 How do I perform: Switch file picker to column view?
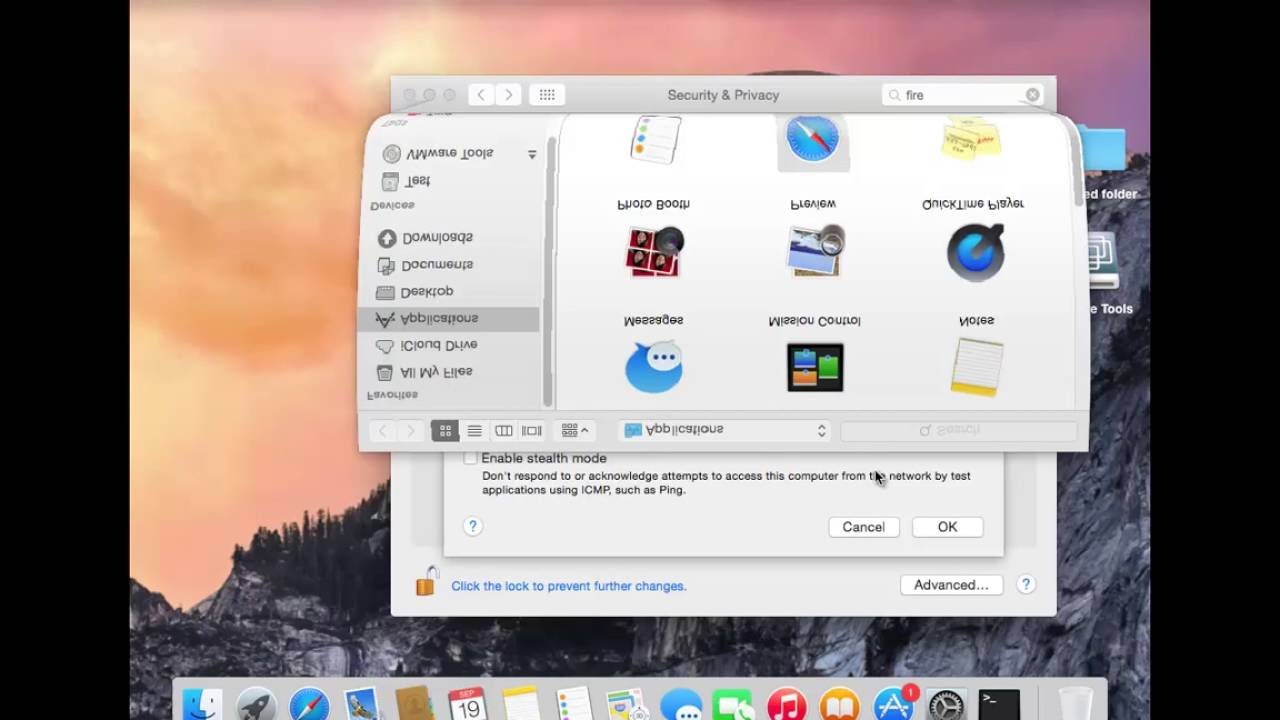coord(503,430)
